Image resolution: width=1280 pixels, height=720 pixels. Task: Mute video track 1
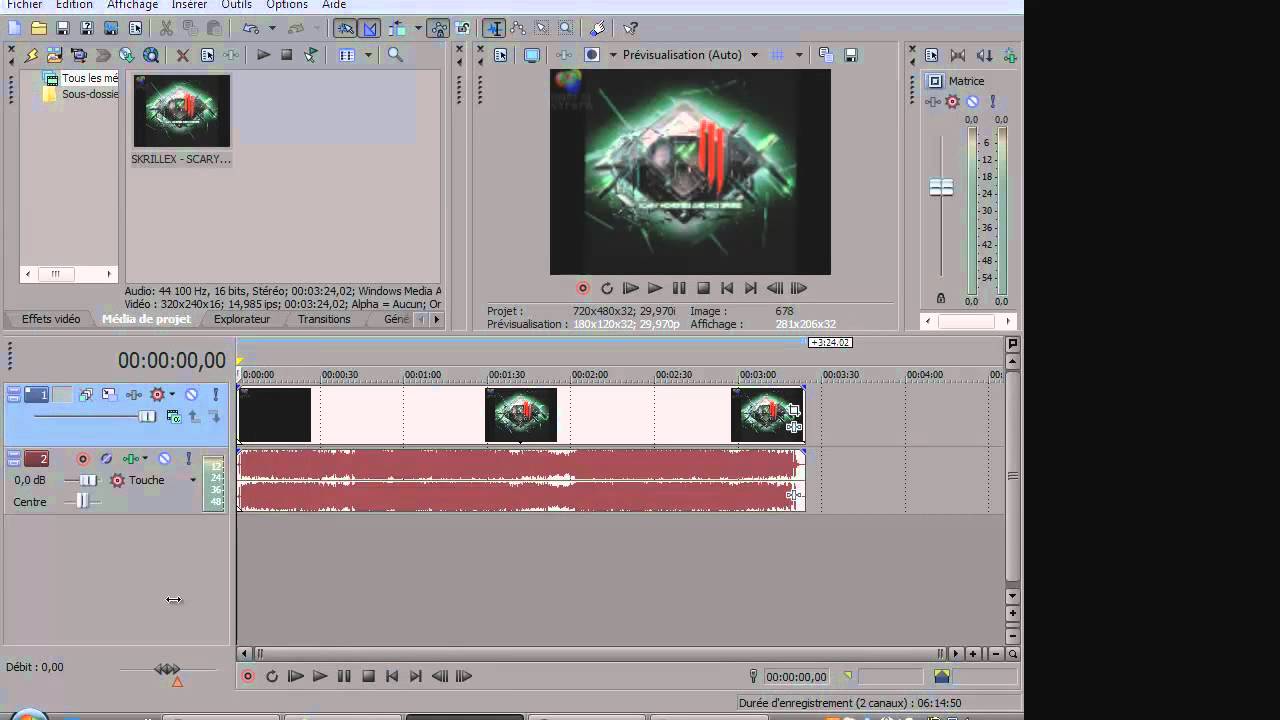pyautogui.click(x=192, y=395)
